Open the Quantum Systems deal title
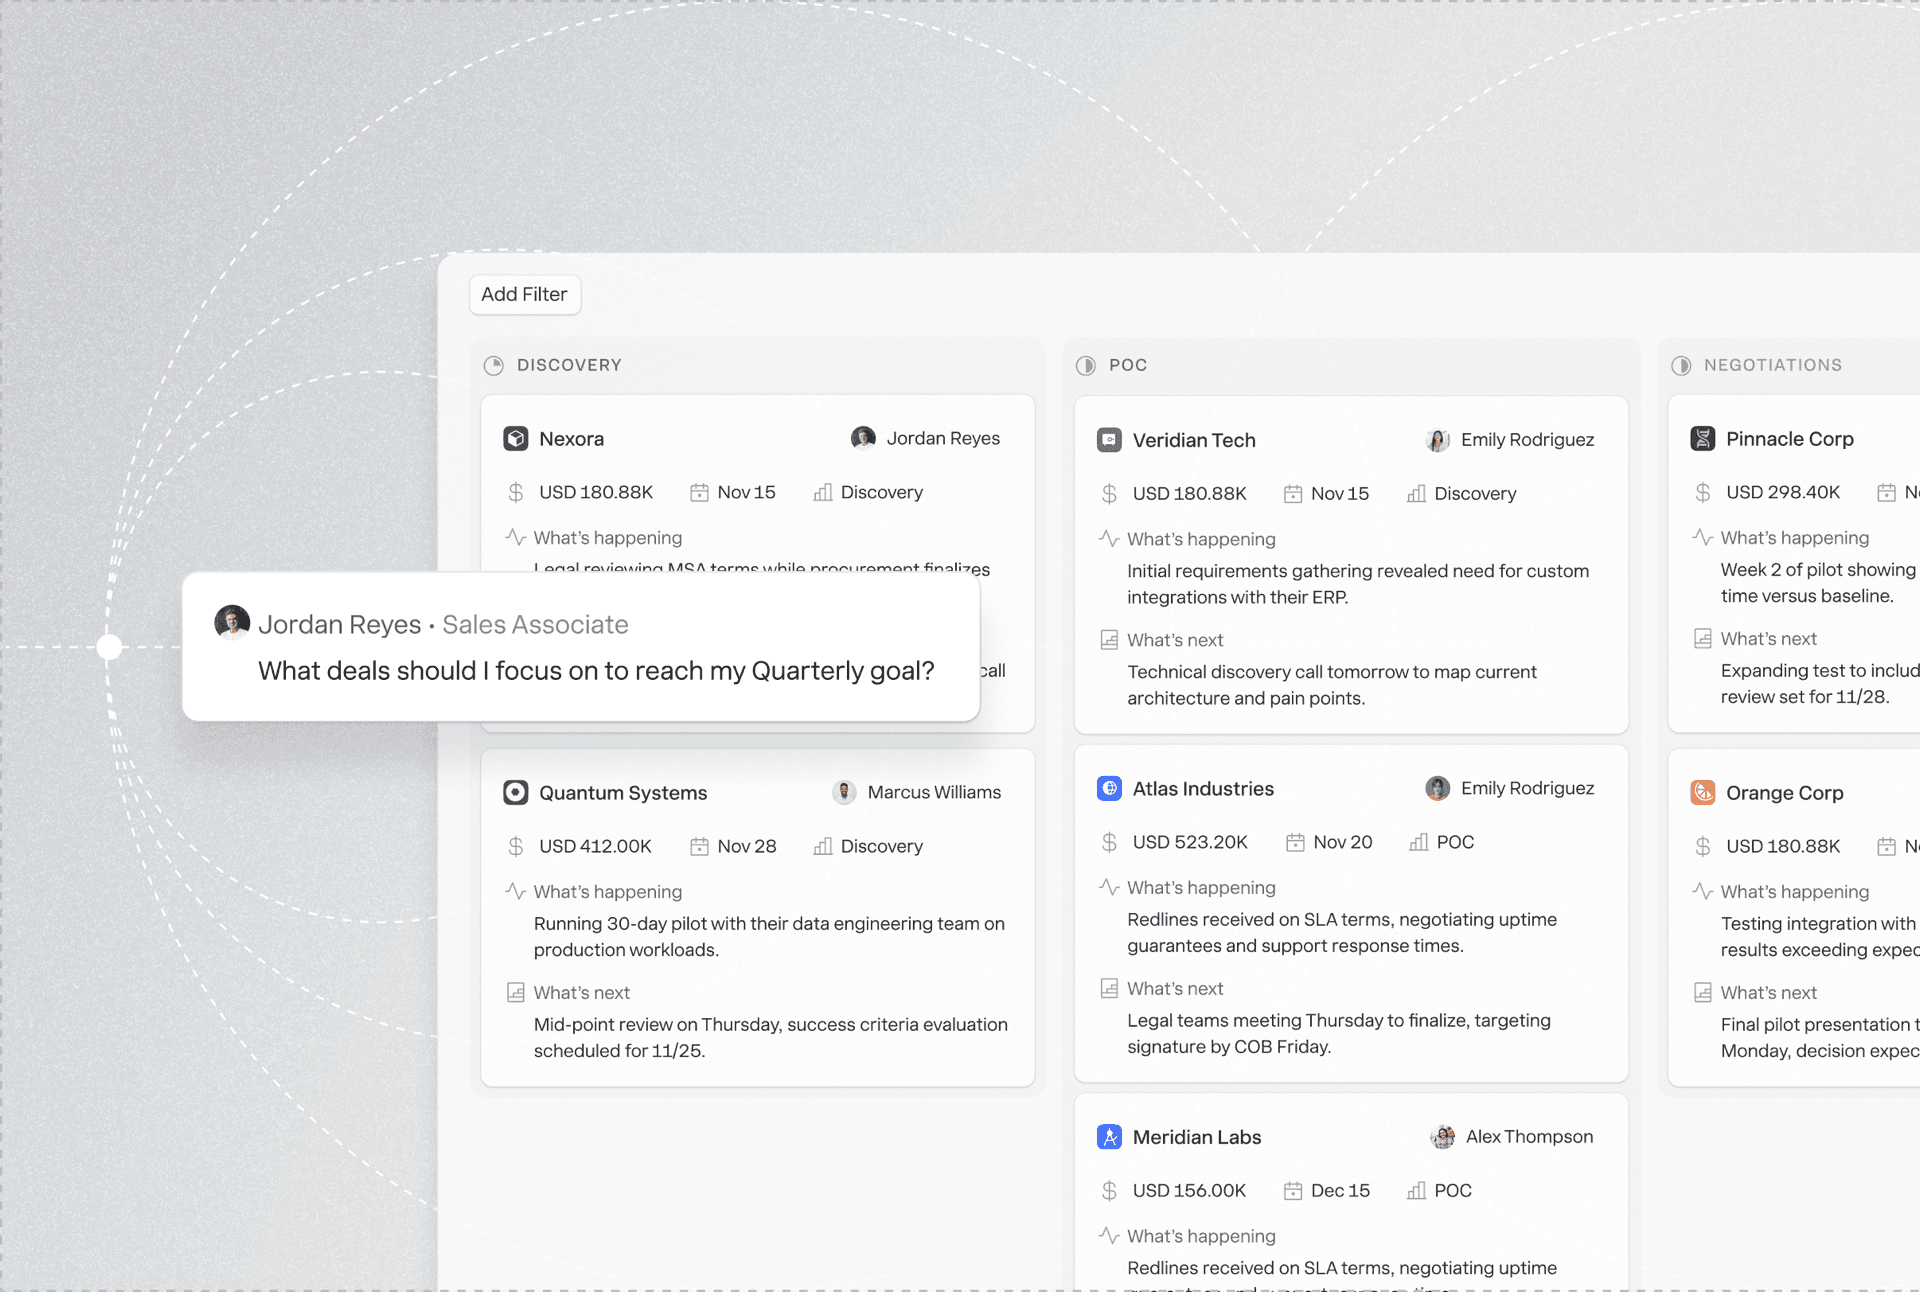The width and height of the screenshot is (1920, 1292). (623, 792)
